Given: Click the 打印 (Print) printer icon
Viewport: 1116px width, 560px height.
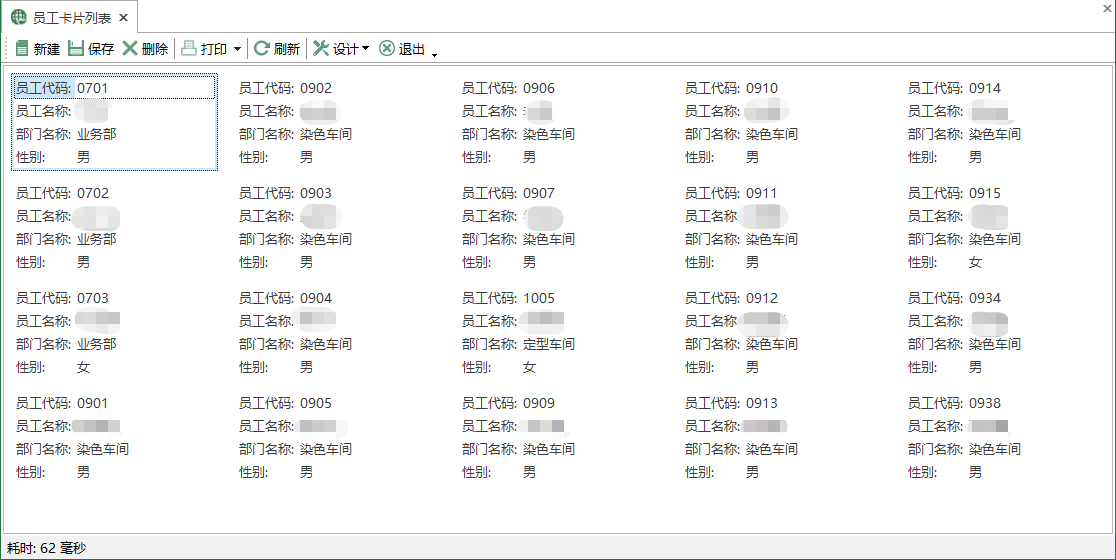Looking at the screenshot, I should pyautogui.click(x=189, y=48).
